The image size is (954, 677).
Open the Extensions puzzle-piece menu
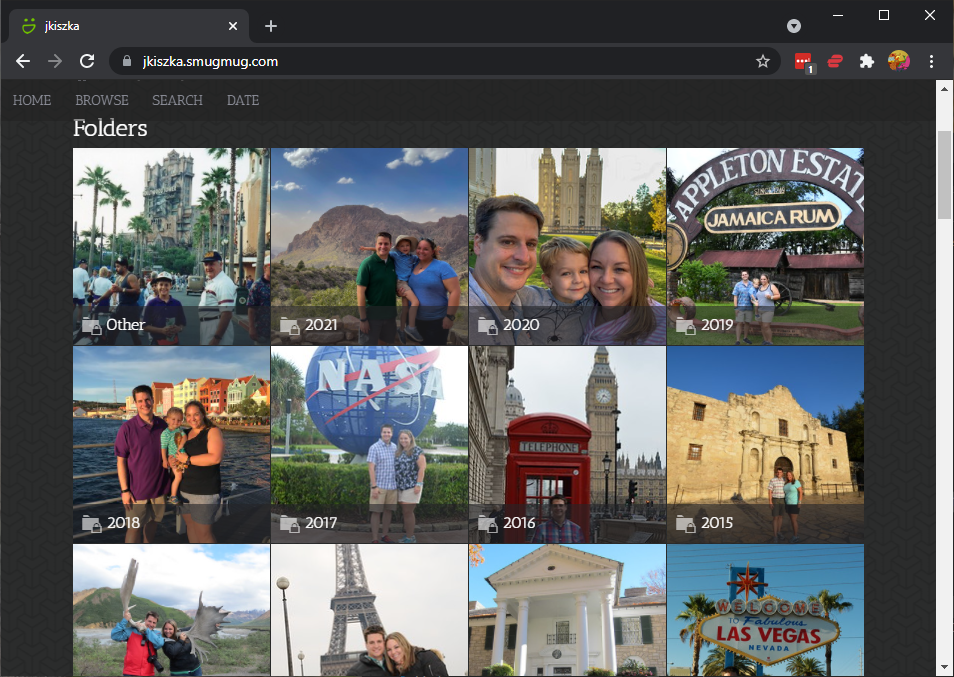click(x=866, y=61)
